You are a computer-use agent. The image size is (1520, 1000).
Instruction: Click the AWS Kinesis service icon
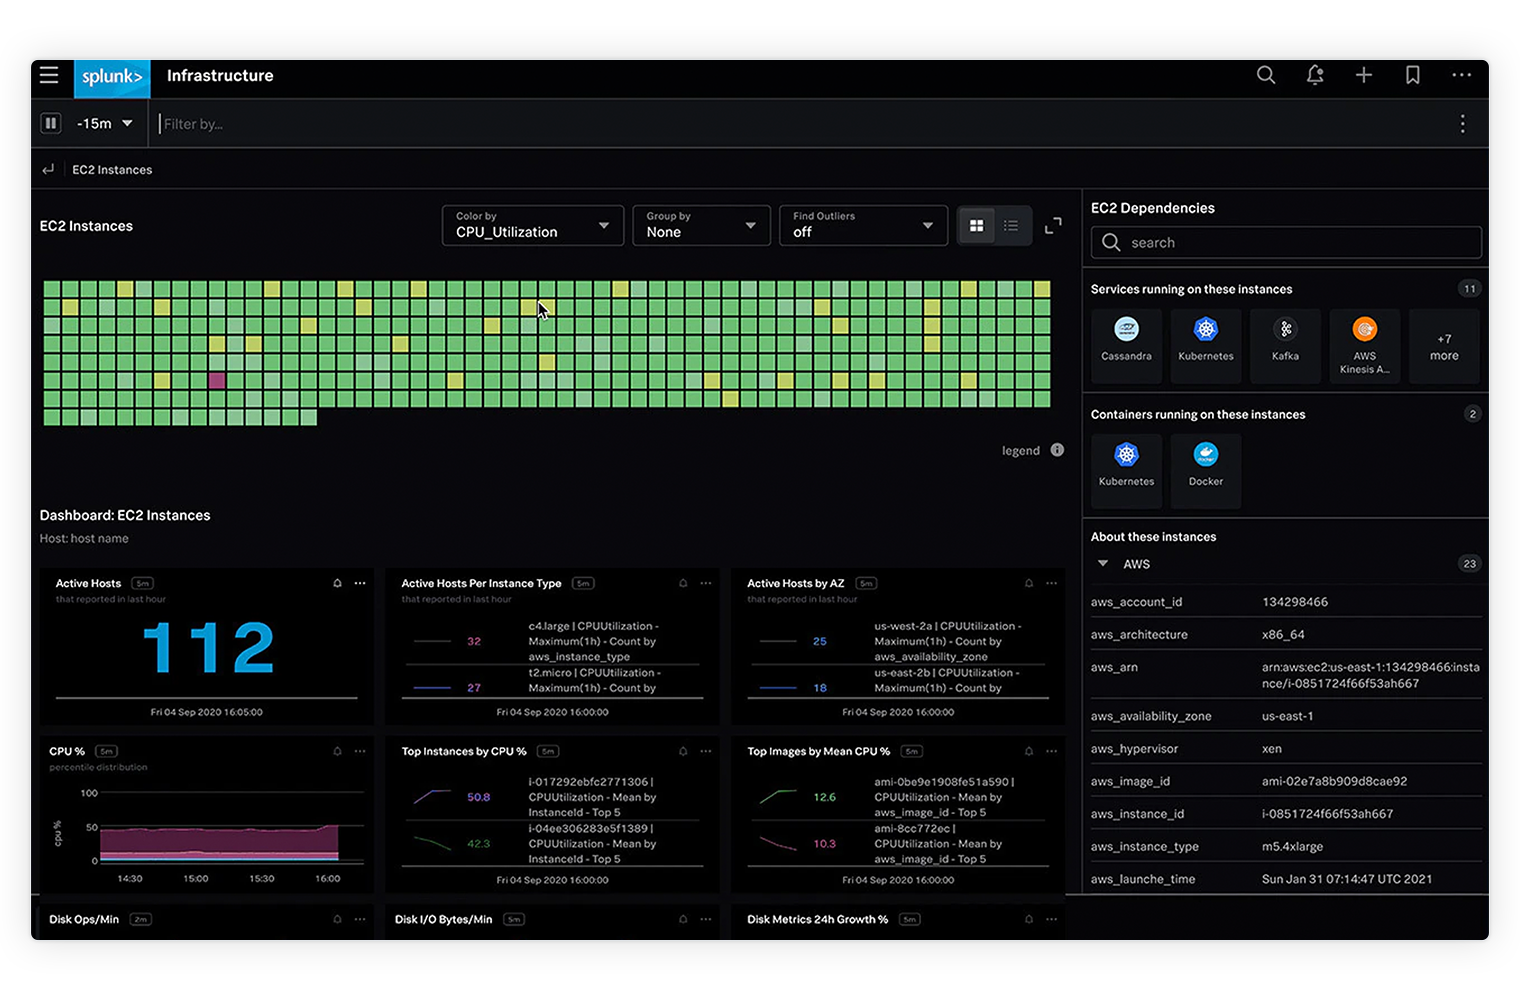pos(1364,345)
